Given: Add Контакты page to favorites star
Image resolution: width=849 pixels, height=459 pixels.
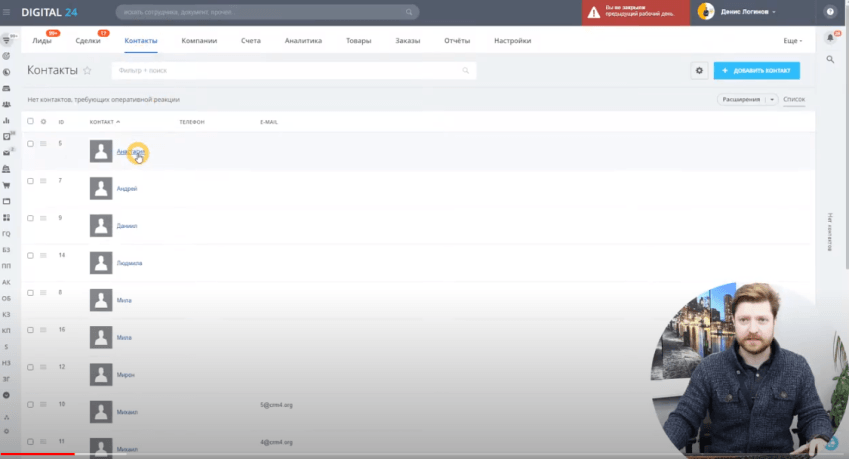Looking at the screenshot, I should pos(87,70).
